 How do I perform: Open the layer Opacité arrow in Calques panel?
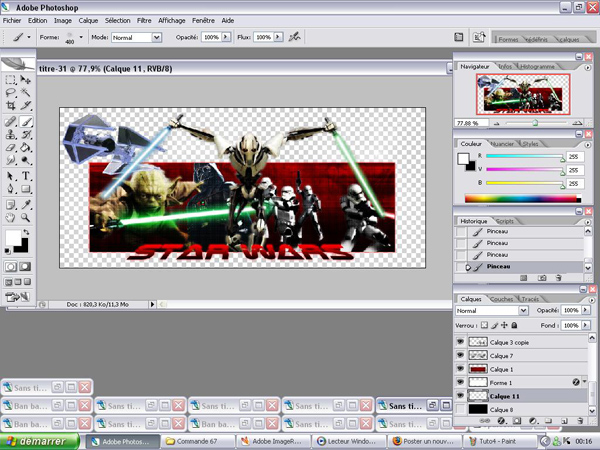[x=585, y=310]
